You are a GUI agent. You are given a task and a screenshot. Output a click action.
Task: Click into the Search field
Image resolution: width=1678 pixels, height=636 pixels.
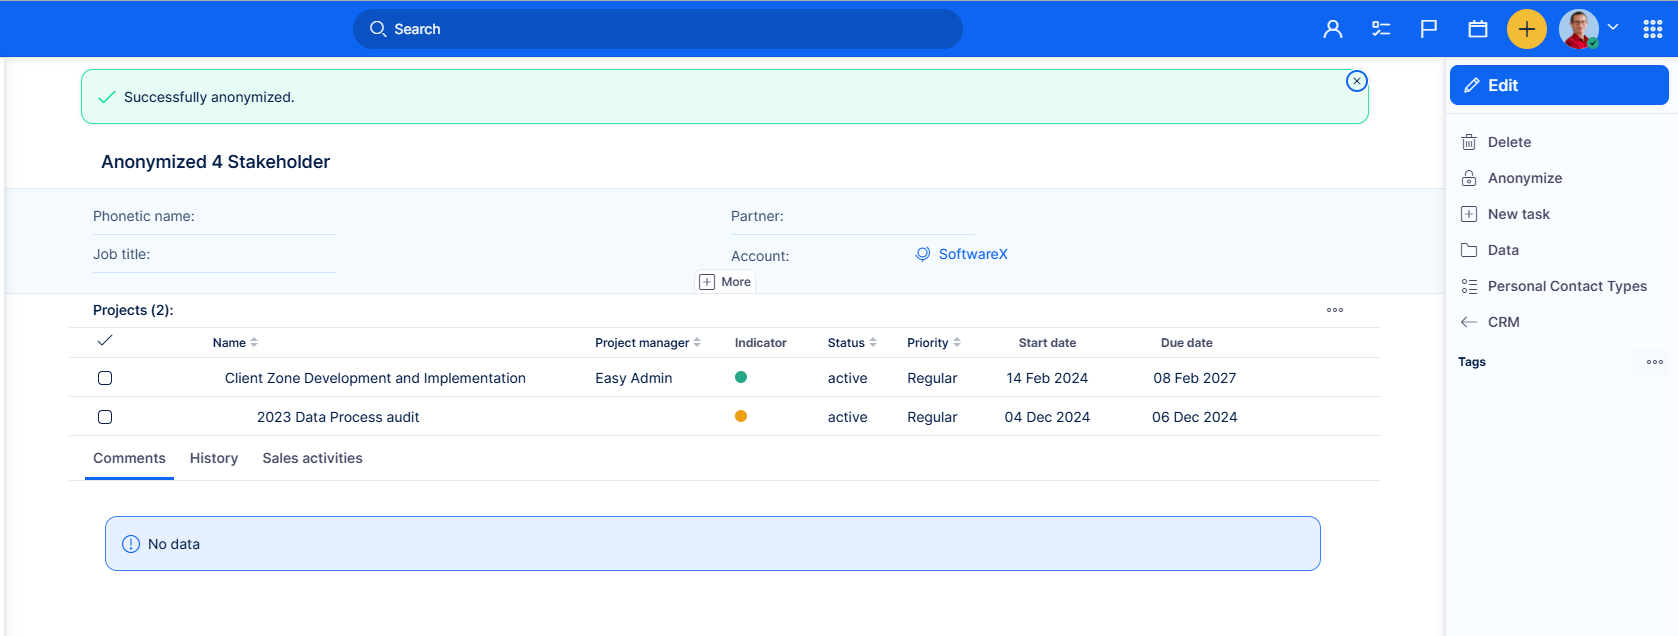click(657, 29)
